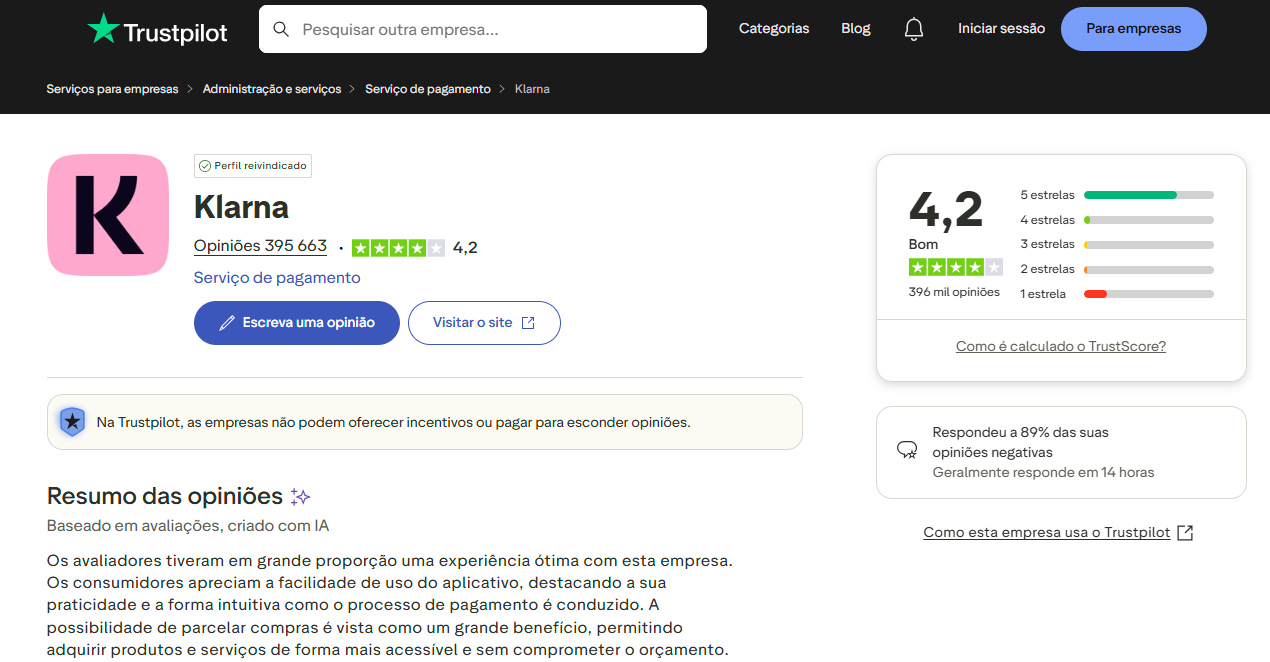Open the Serviço de pagamento category link

[277, 278]
